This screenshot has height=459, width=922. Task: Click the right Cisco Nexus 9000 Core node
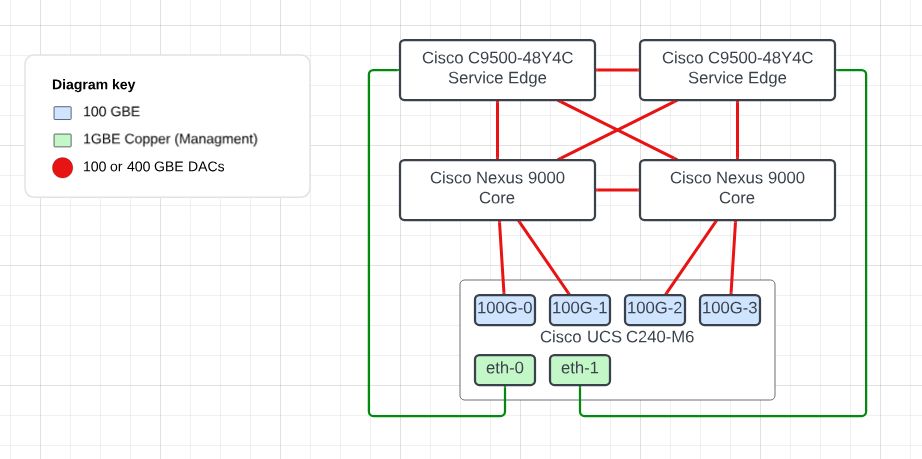pos(737,189)
